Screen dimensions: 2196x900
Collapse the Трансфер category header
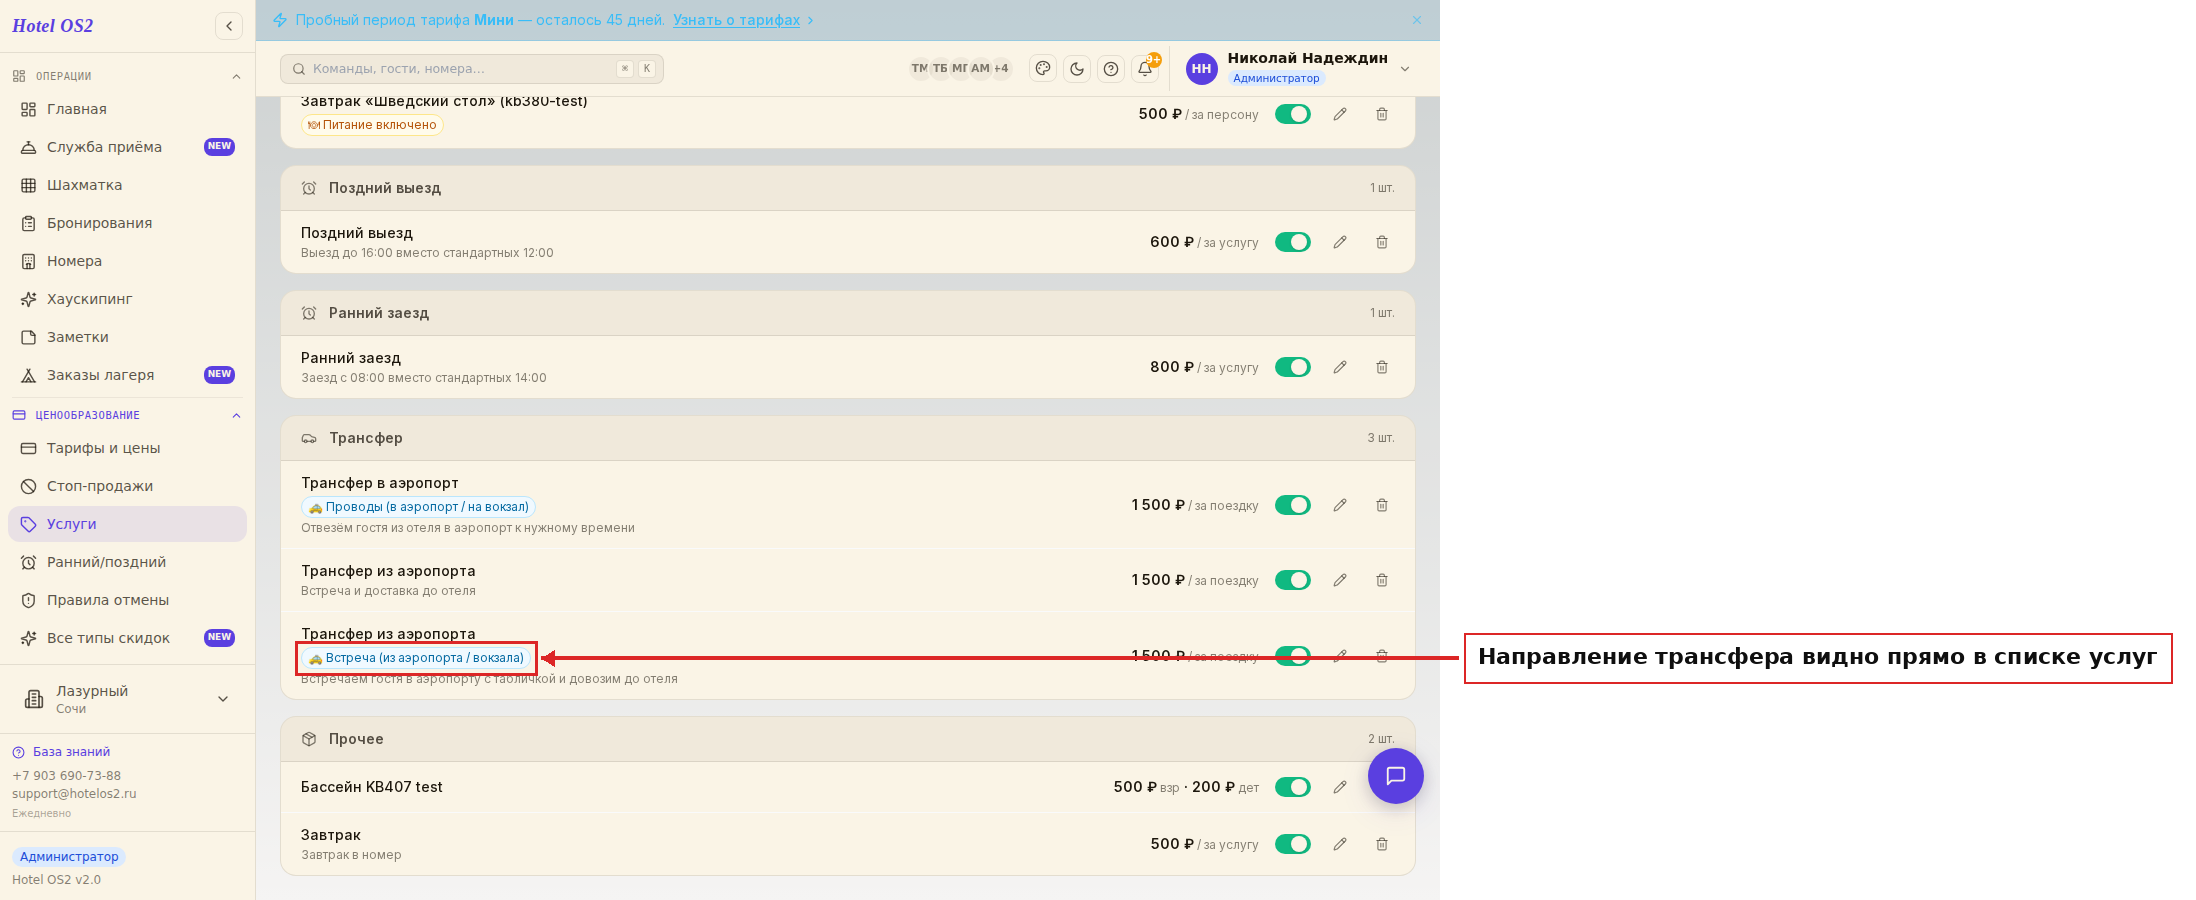point(848,438)
